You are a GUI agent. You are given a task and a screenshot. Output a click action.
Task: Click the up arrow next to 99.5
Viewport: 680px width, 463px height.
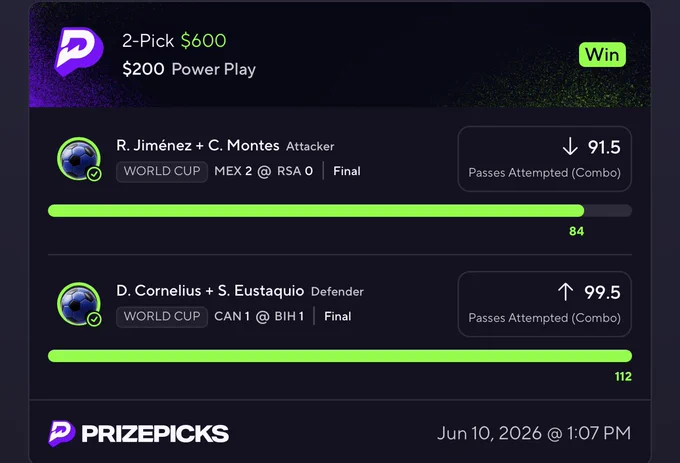(x=566, y=292)
